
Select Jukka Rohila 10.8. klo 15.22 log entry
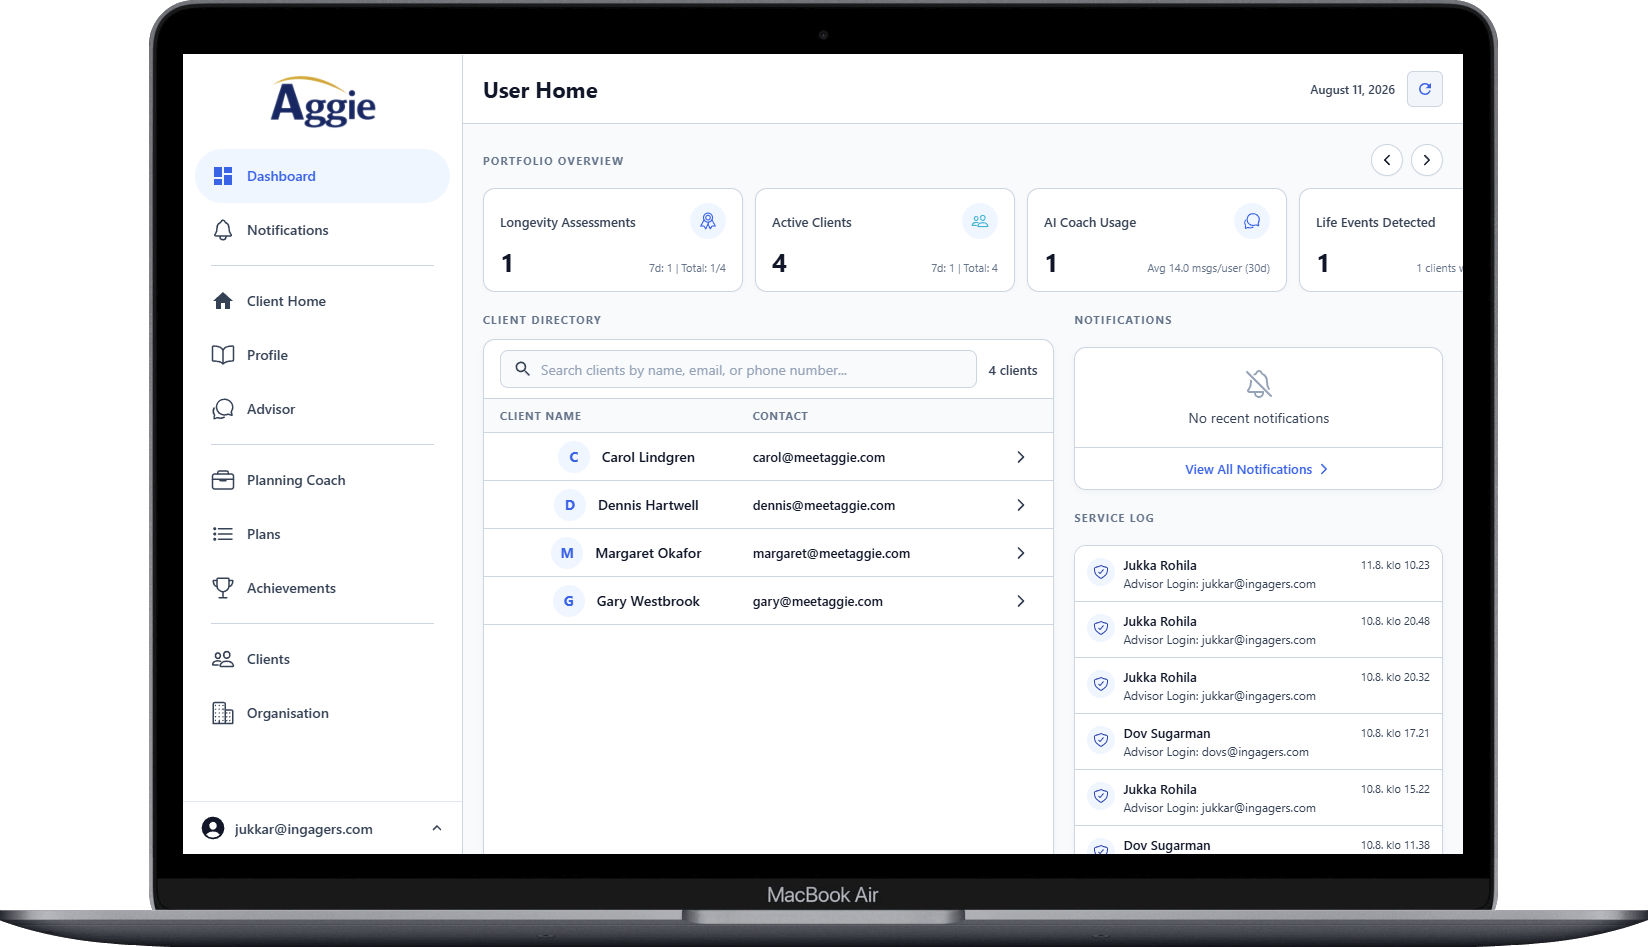coord(1258,798)
